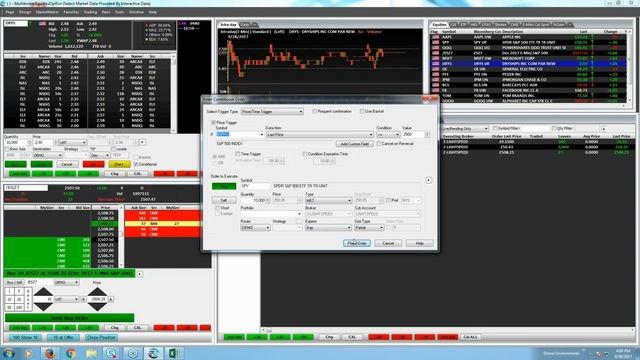This screenshot has width=640, height=360.
Task: Click big up arrow above quantity in futures ticket
Action: click(x=43, y=292)
